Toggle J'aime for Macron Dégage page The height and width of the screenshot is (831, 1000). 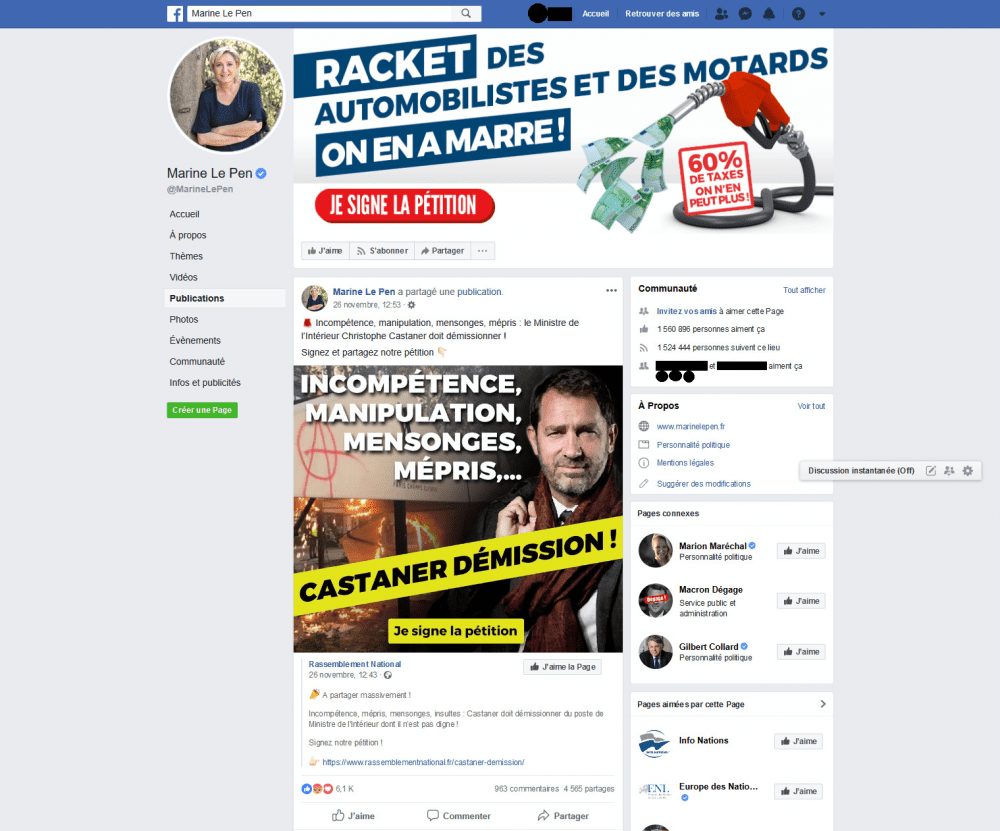tap(801, 601)
